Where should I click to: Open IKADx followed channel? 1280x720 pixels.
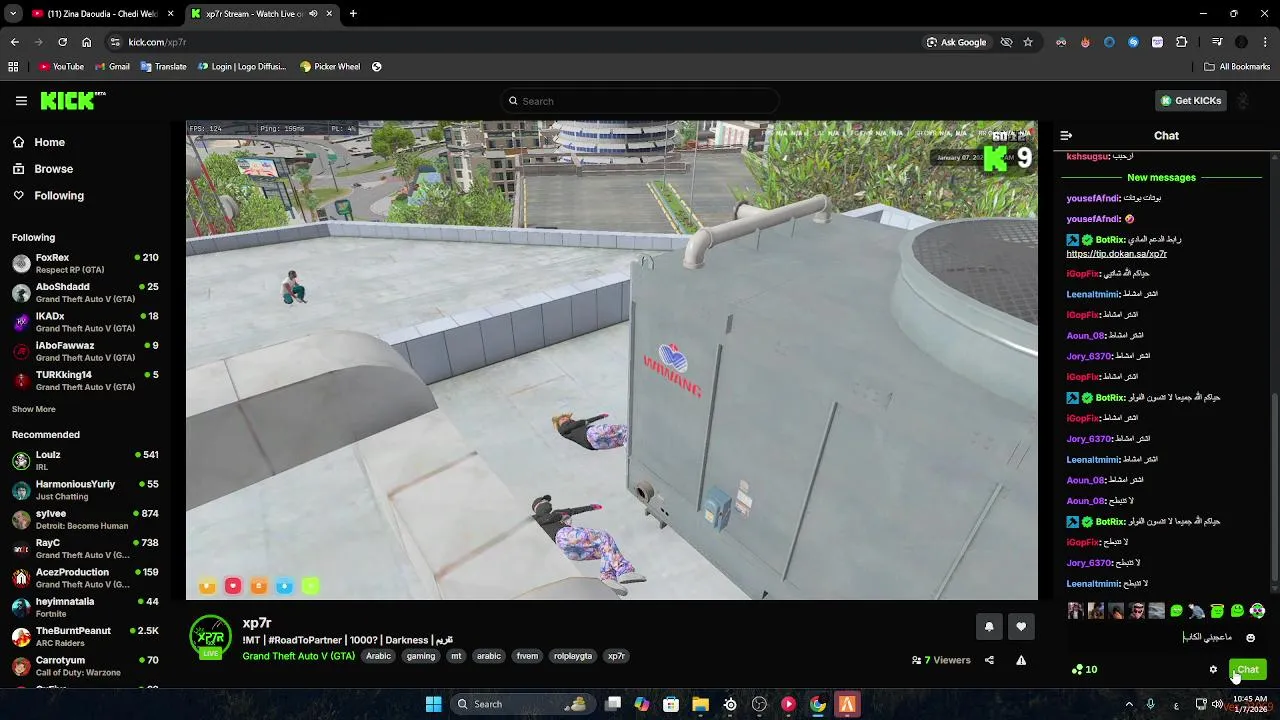click(x=85, y=322)
